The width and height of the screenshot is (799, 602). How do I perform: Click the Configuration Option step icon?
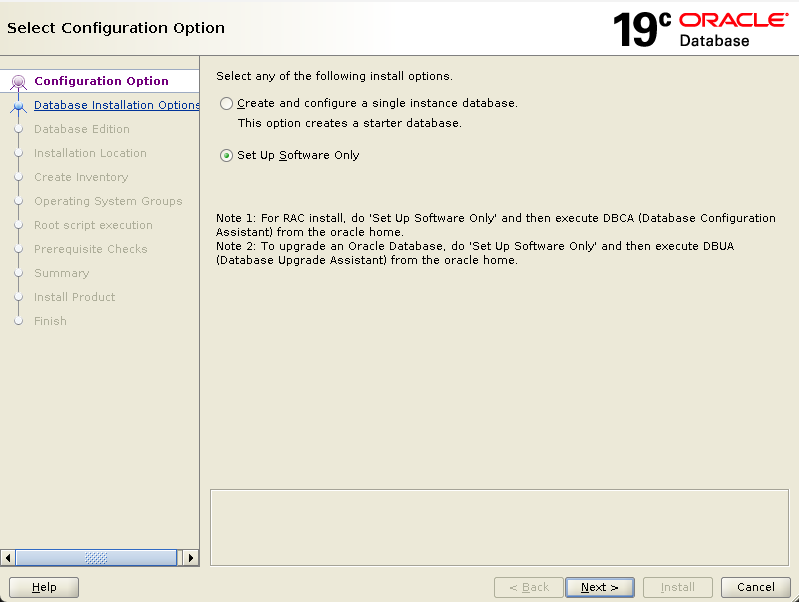tap(18, 82)
